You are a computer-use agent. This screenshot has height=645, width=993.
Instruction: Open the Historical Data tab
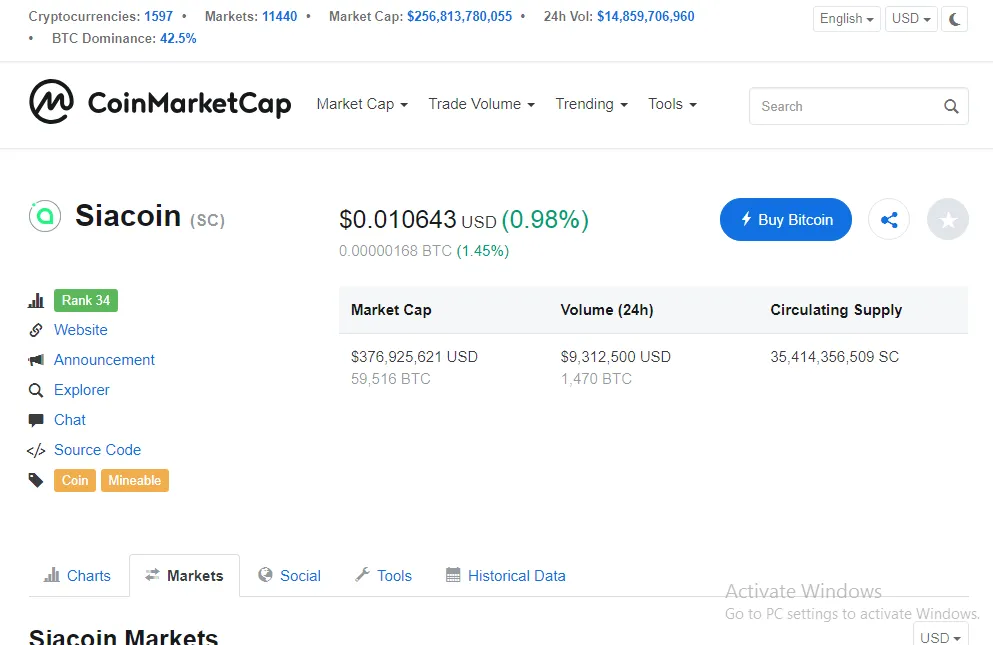506,575
